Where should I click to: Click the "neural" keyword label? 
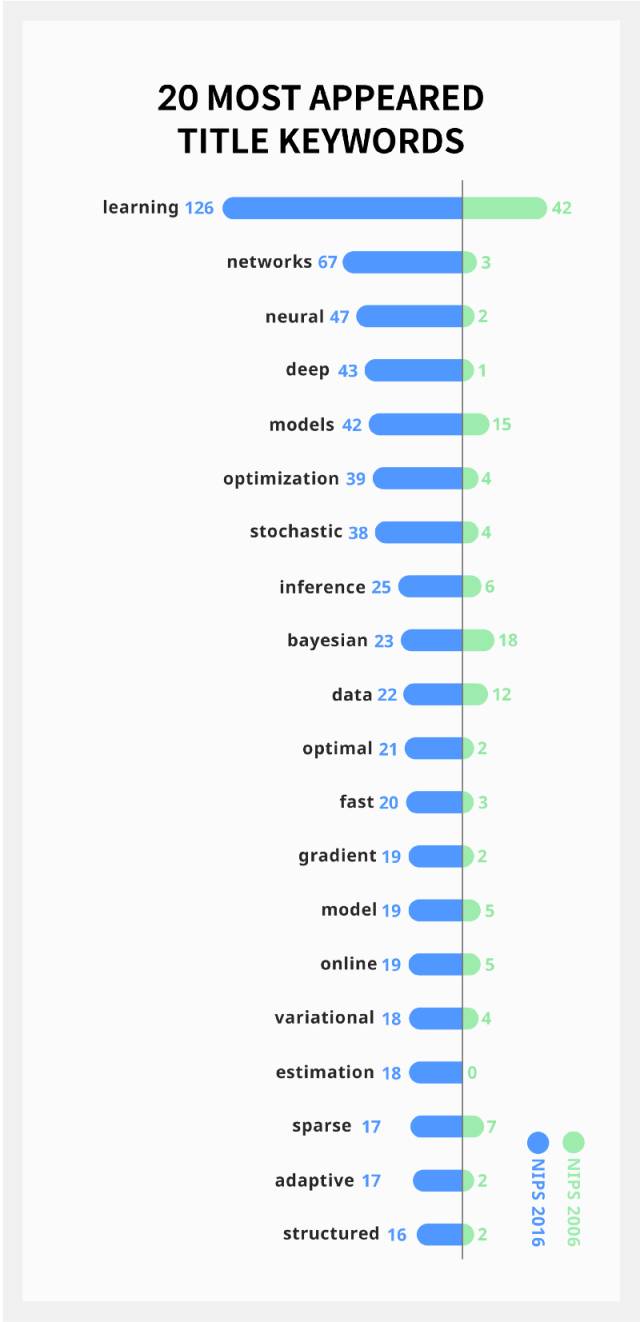coord(294,316)
